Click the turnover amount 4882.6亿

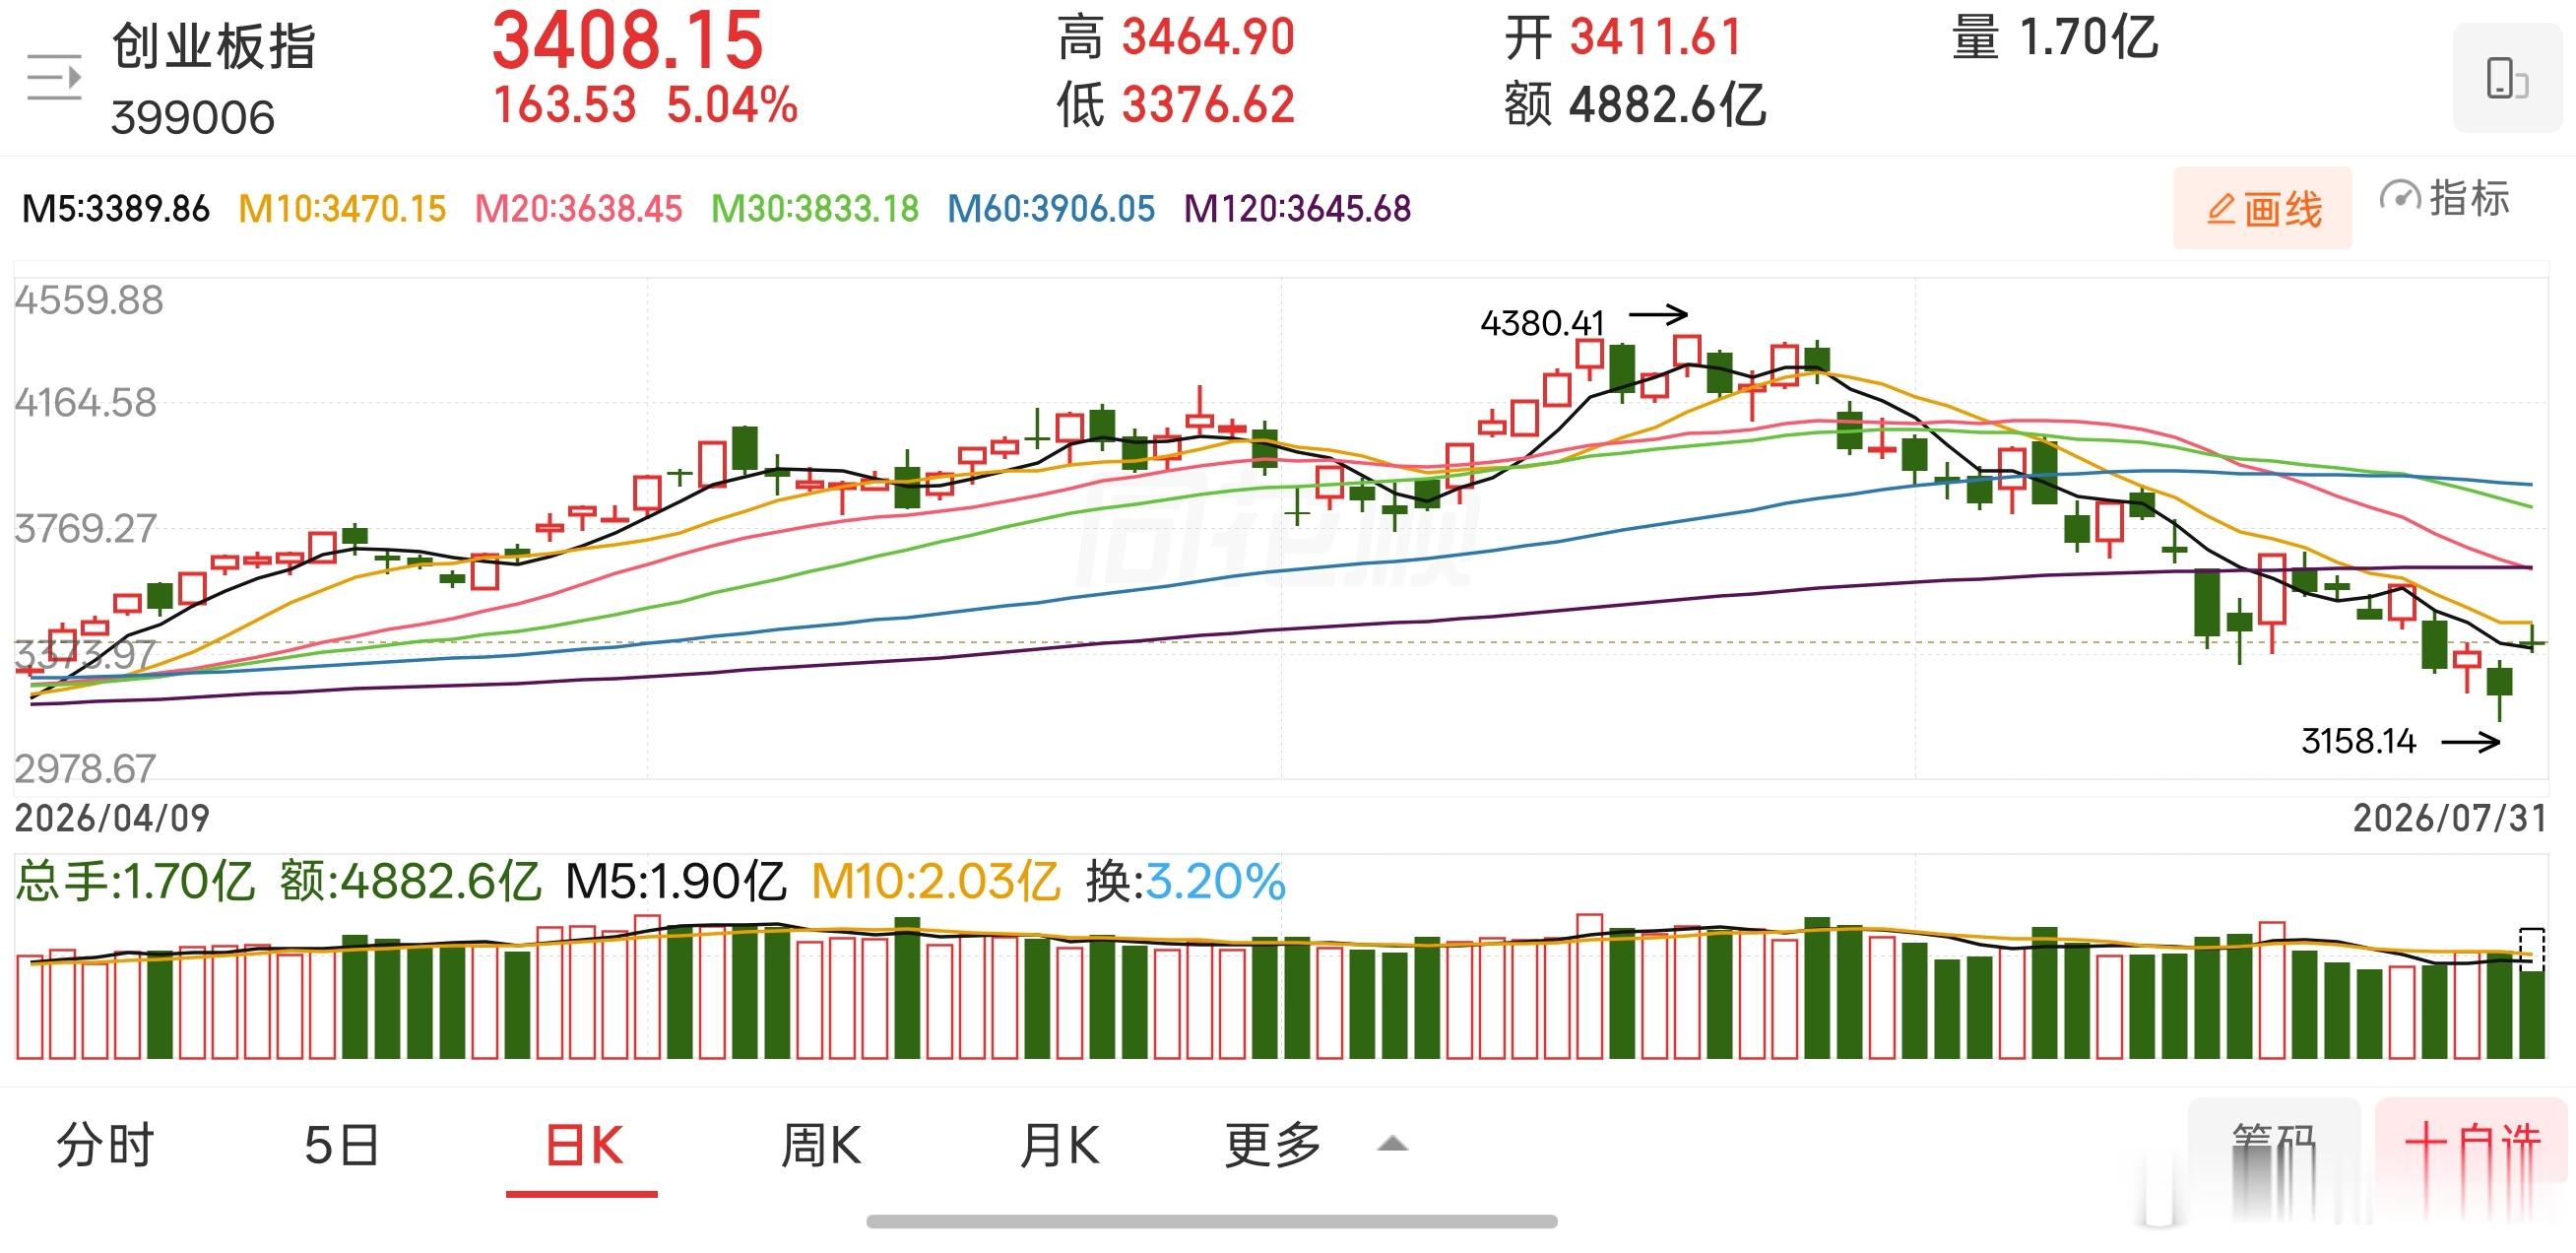(x=1667, y=105)
